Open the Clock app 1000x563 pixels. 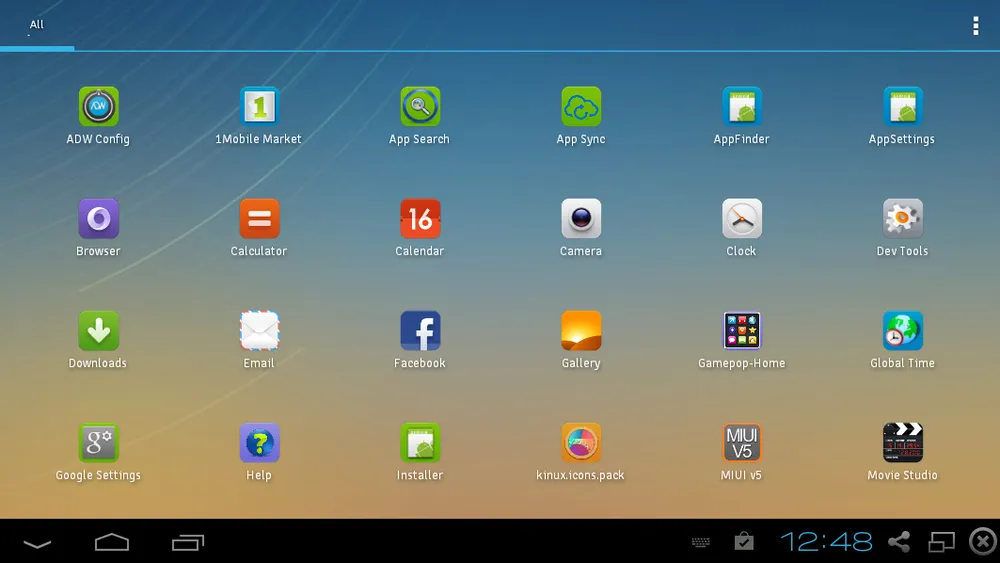pos(742,219)
